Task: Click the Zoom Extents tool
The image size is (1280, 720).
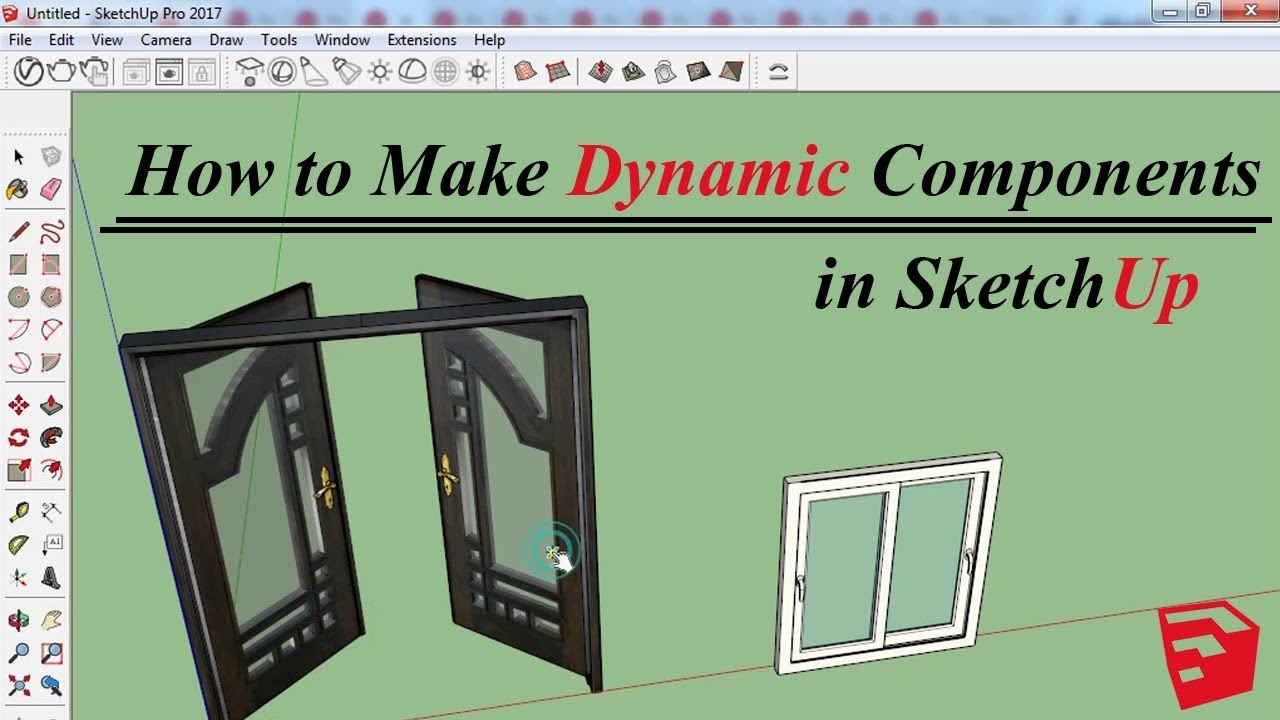Action: (x=18, y=685)
